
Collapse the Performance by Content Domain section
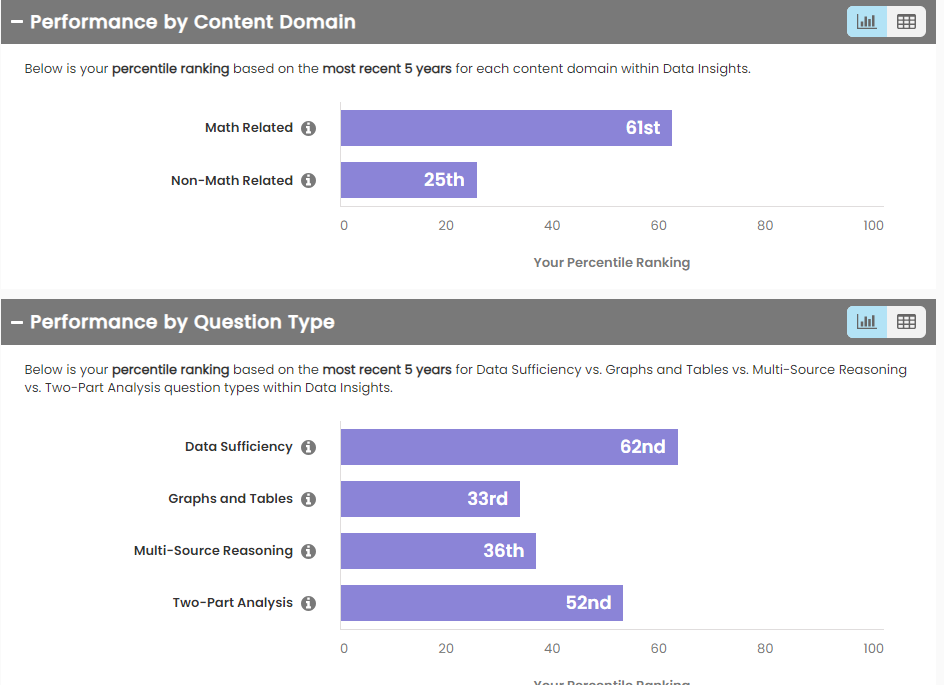click(x=17, y=22)
